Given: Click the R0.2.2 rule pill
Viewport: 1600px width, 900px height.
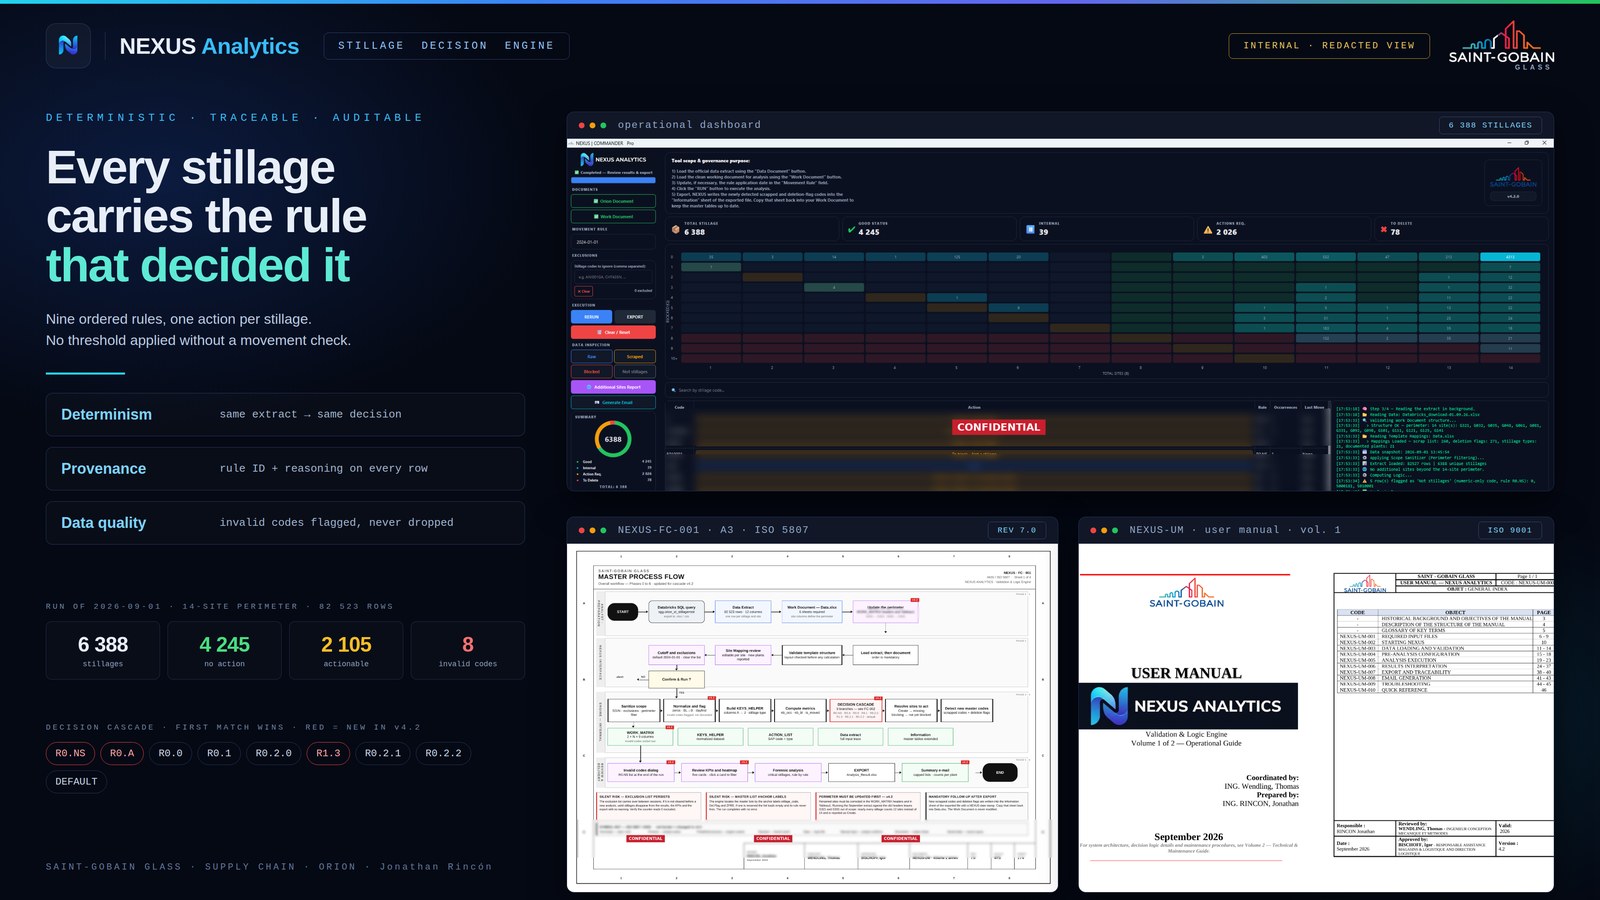Looking at the screenshot, I should [443, 753].
